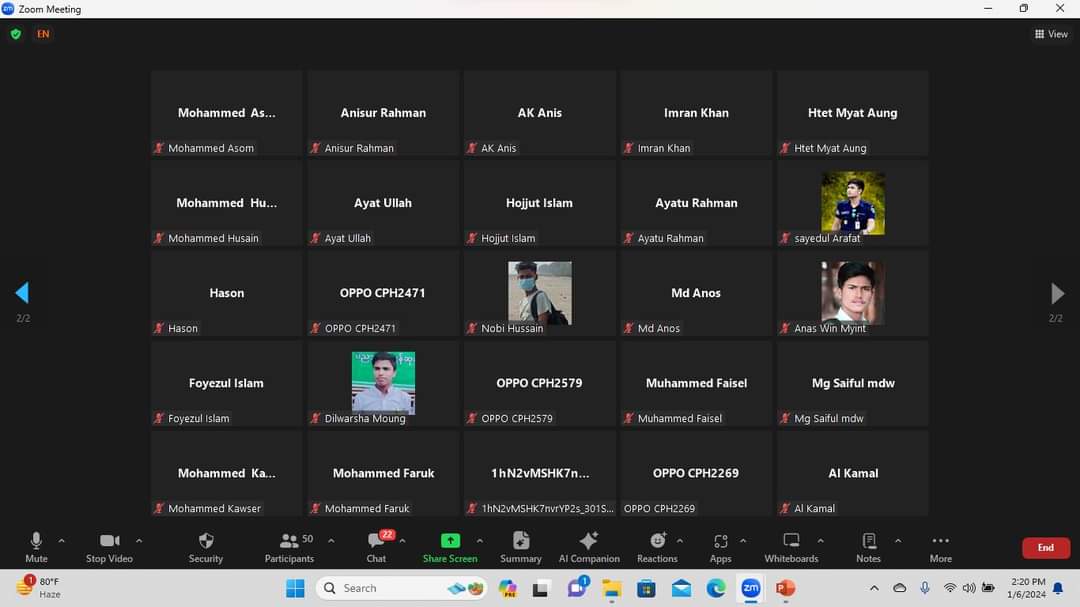
Task: Click the muted mic icon beside Mg Saiful mdw
Action: coord(785,418)
